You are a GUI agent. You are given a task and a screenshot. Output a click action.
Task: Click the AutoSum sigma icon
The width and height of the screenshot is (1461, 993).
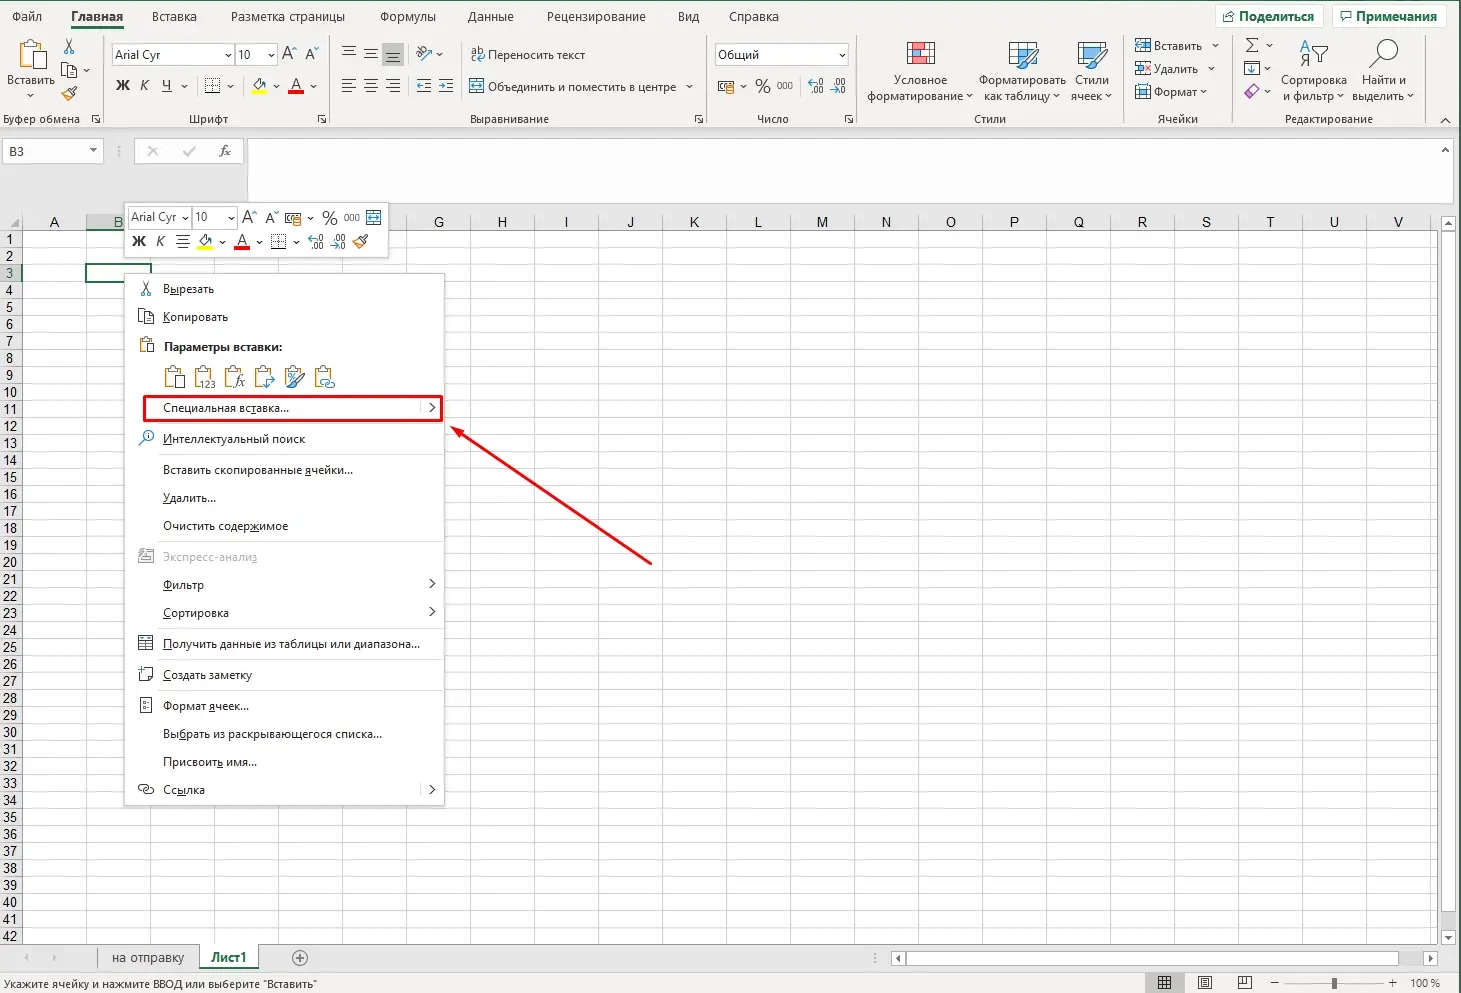(x=1252, y=45)
